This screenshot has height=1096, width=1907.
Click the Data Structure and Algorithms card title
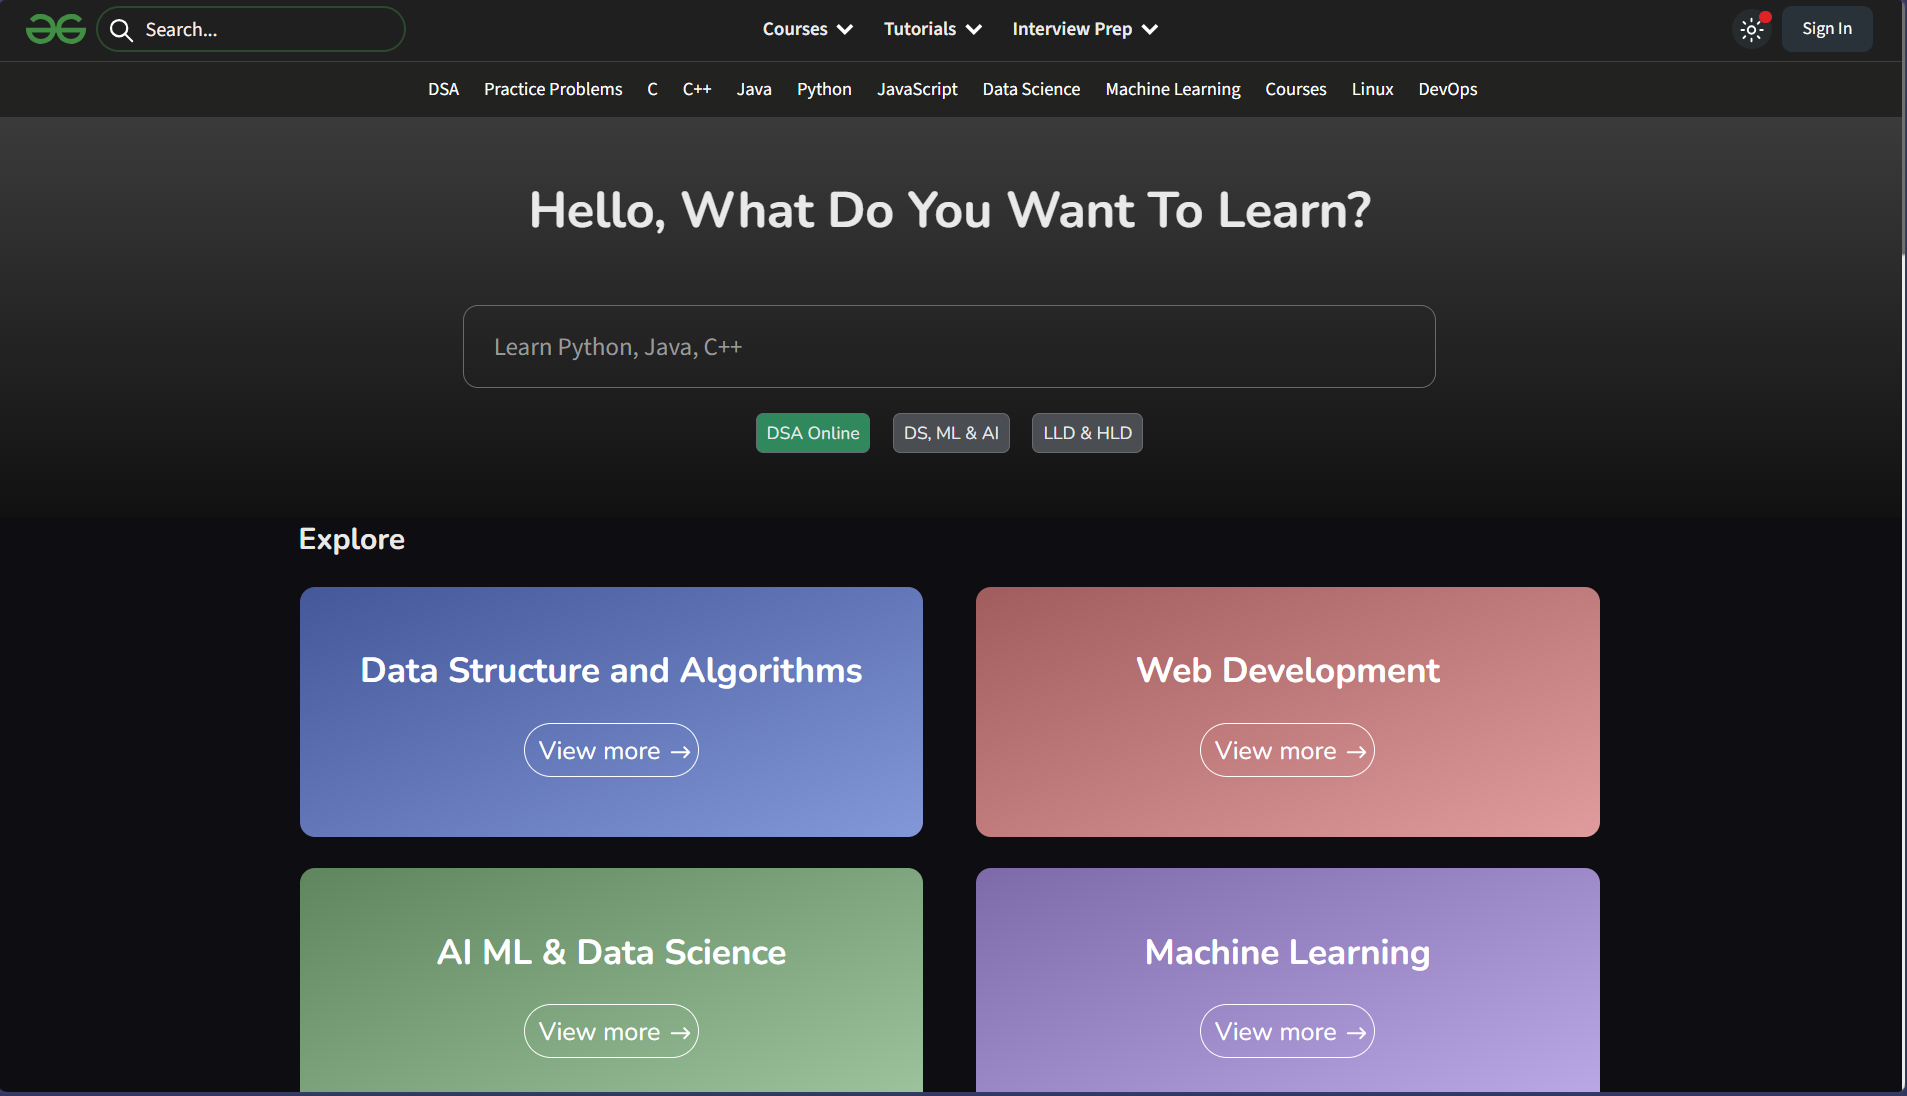coord(611,670)
